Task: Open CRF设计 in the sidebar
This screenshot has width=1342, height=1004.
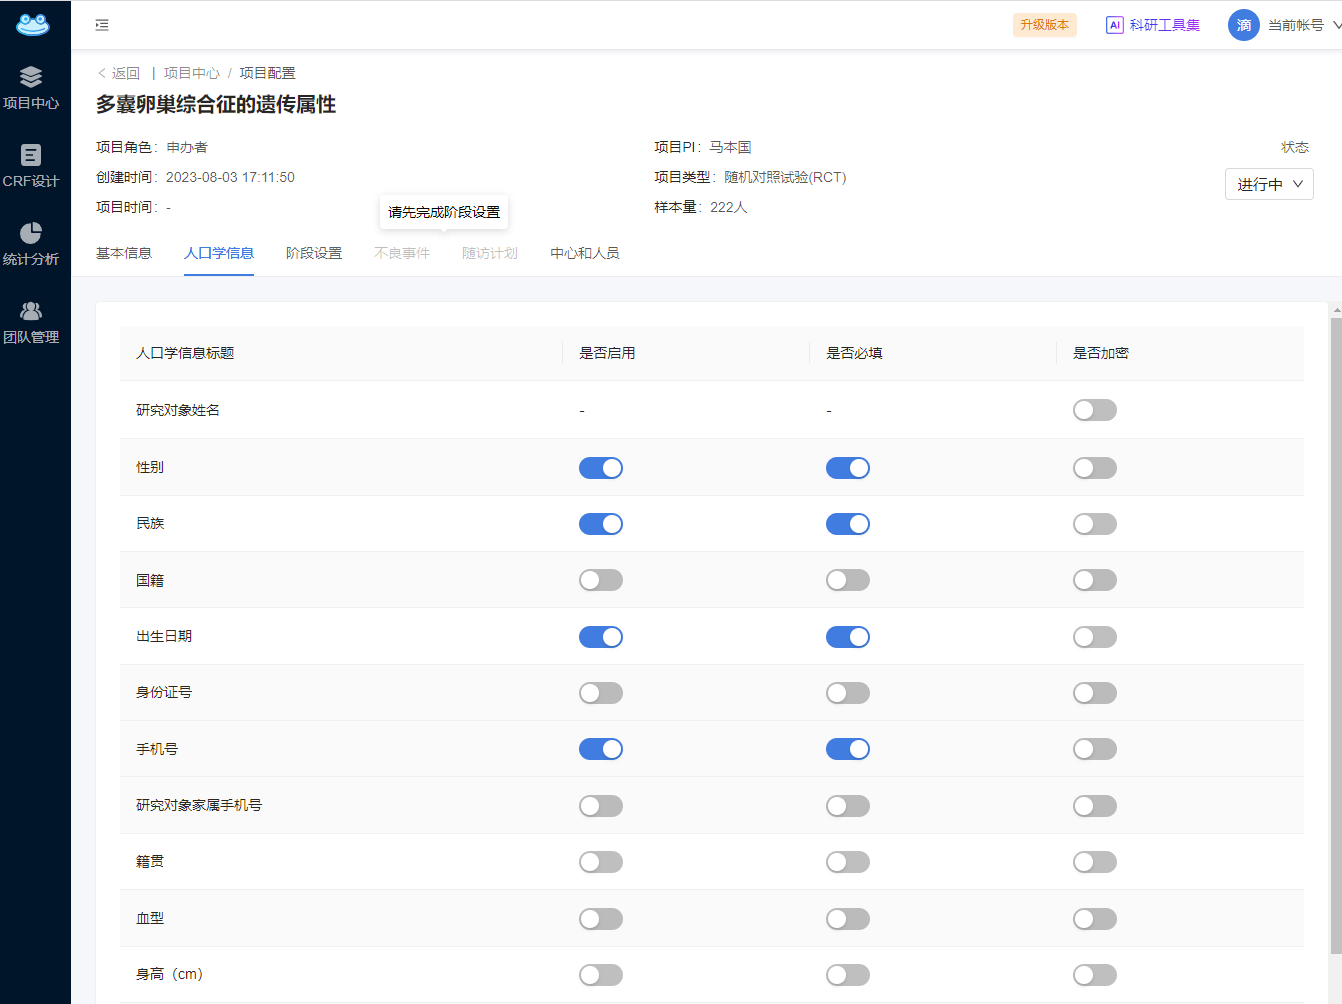Action: pos(31,166)
